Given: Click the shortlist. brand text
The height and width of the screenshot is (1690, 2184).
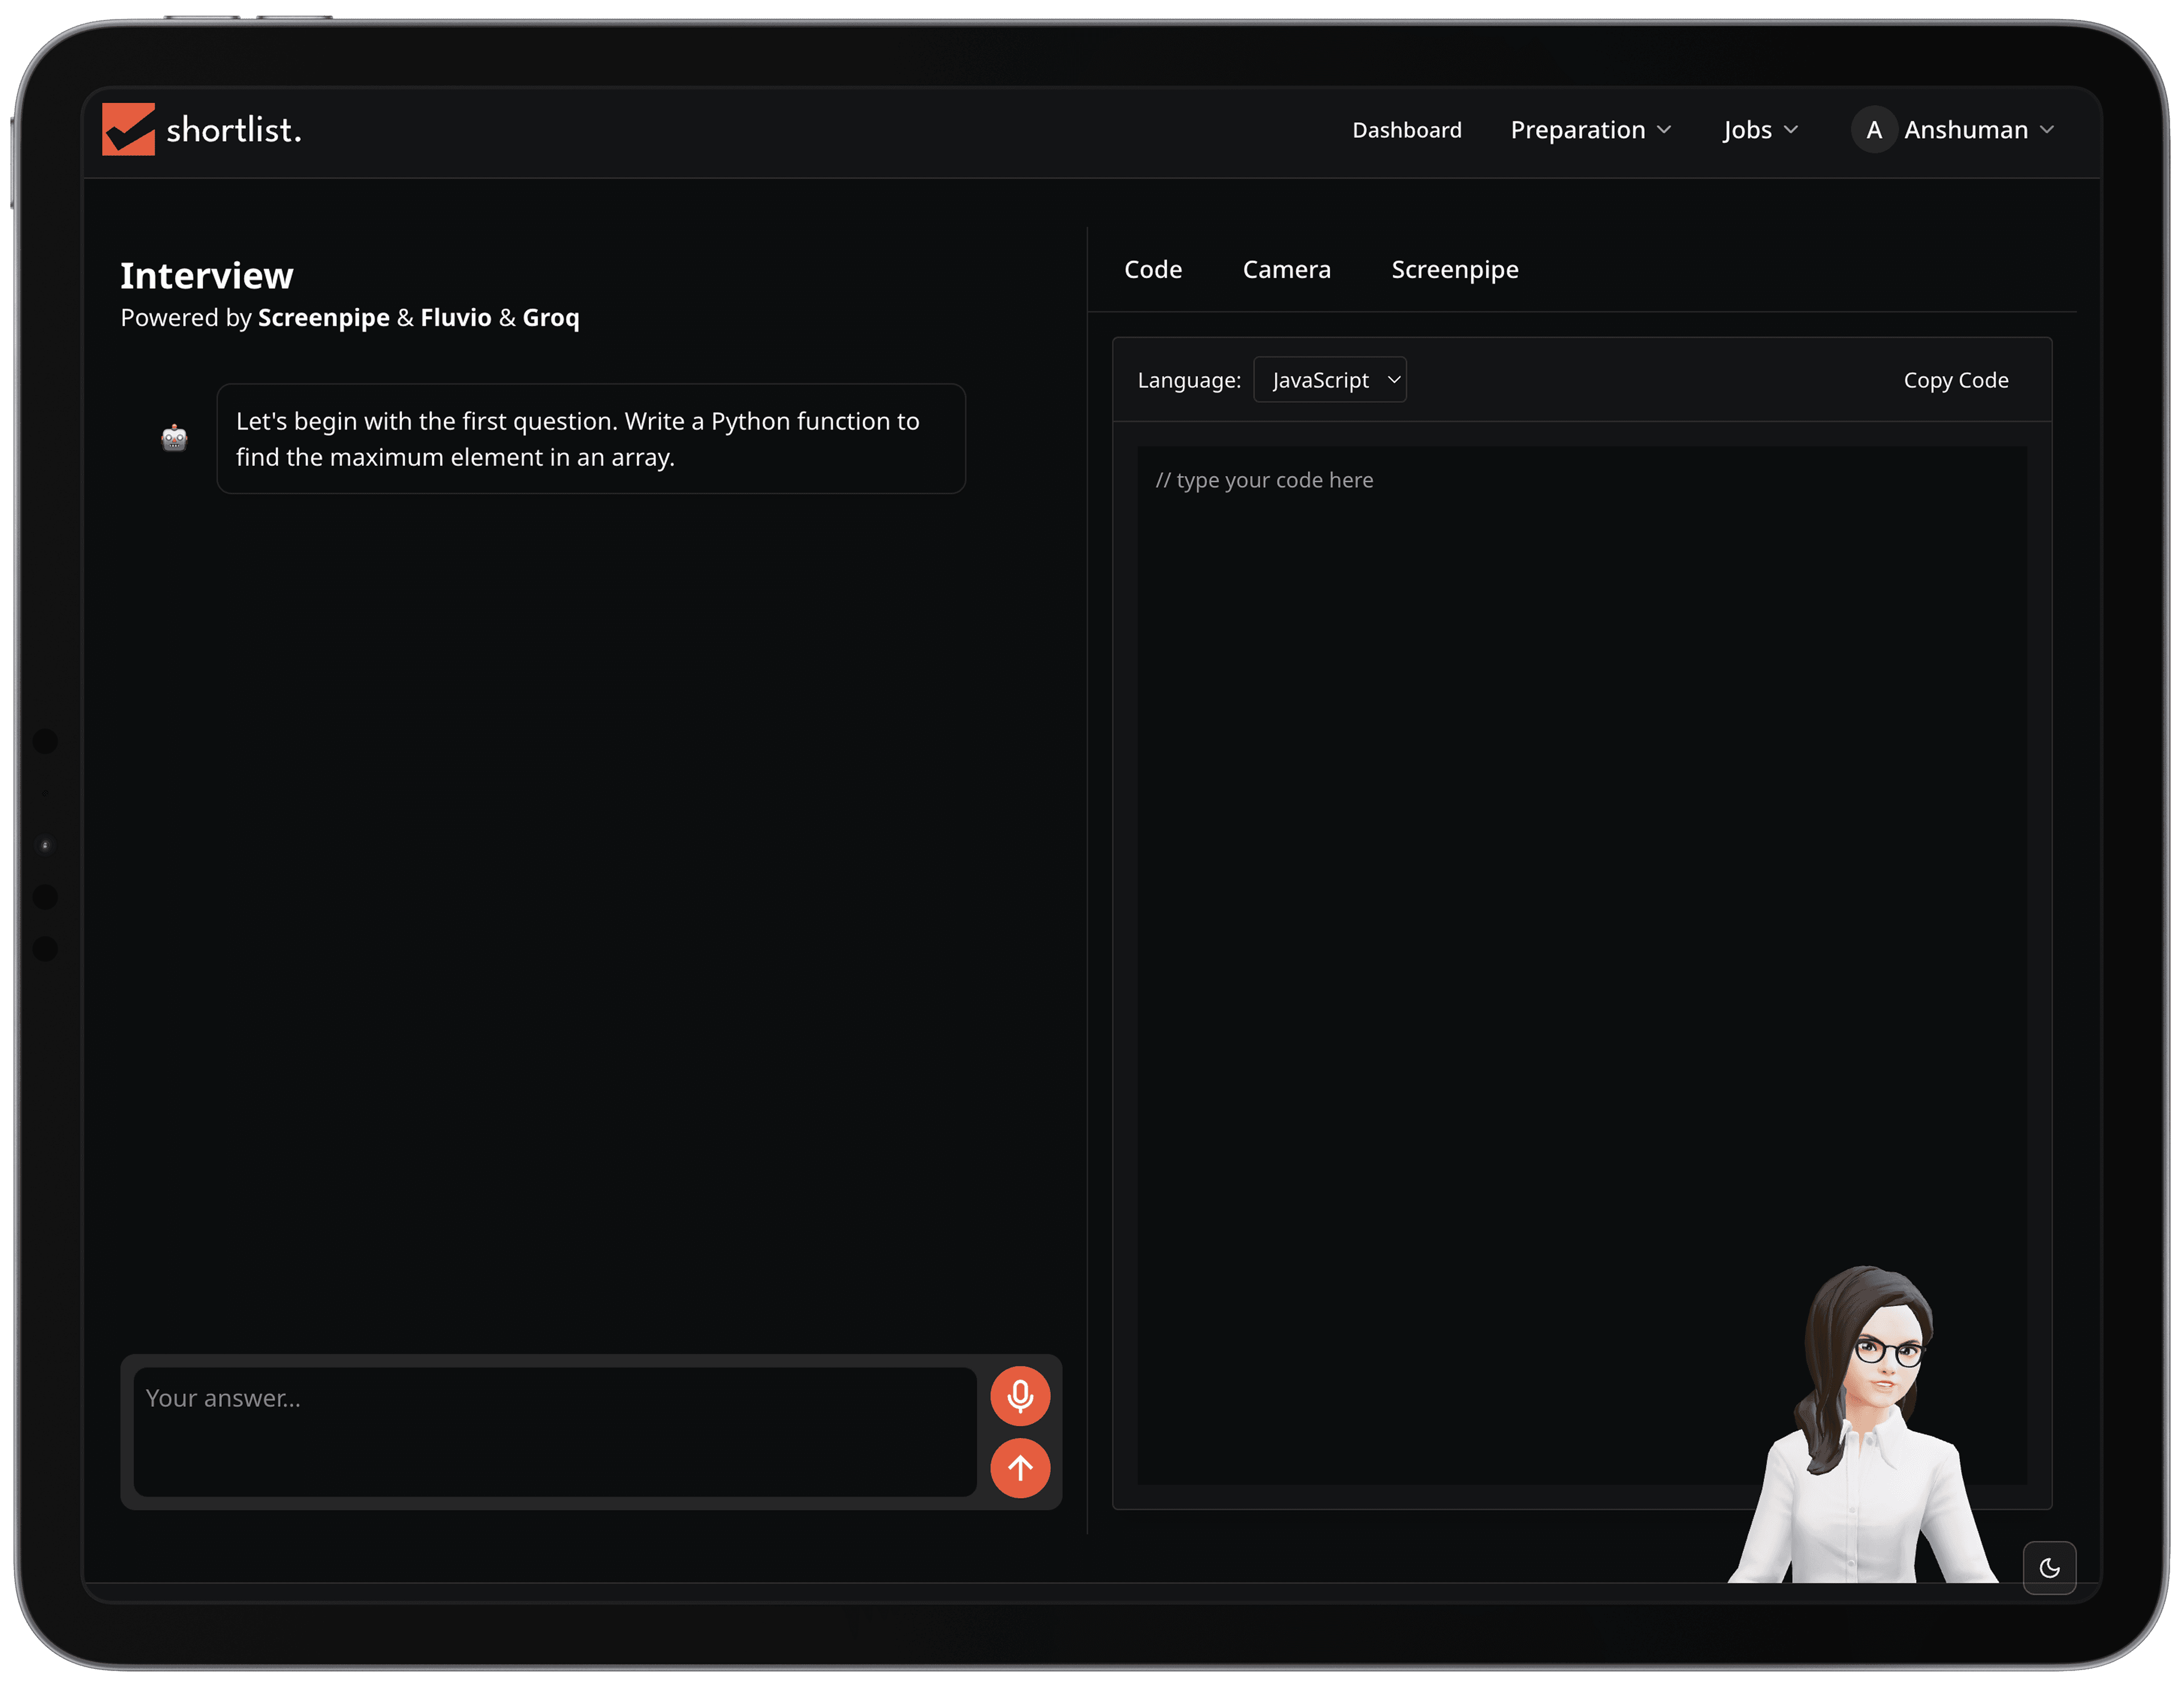Looking at the screenshot, I should [x=234, y=130].
